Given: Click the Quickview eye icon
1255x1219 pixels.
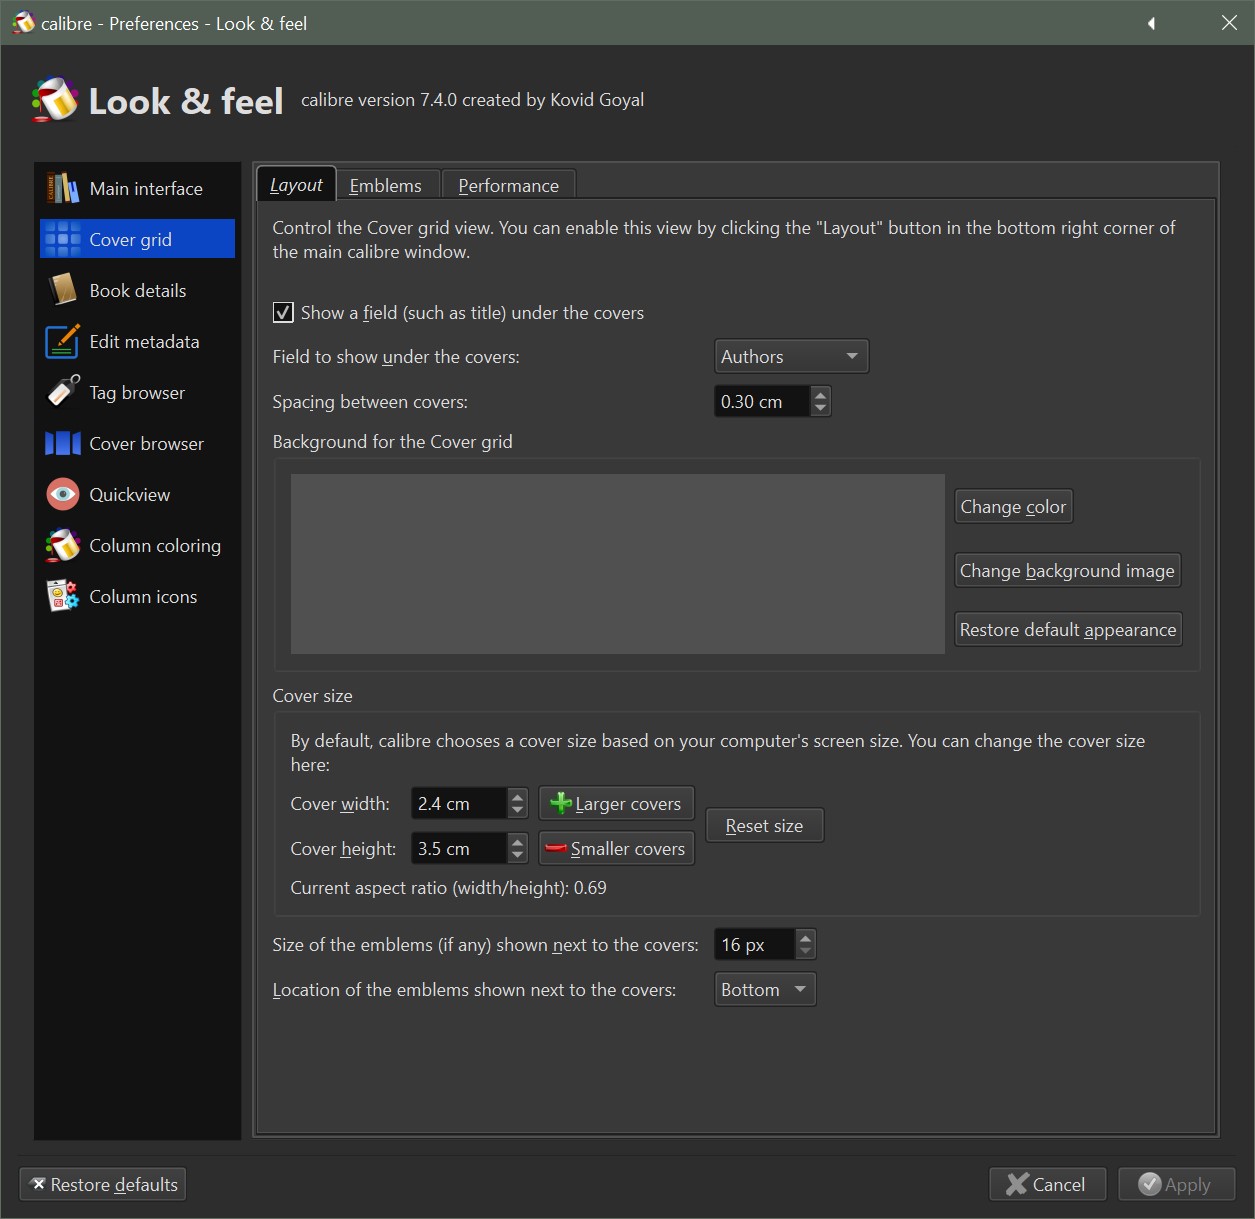Looking at the screenshot, I should pyautogui.click(x=63, y=494).
